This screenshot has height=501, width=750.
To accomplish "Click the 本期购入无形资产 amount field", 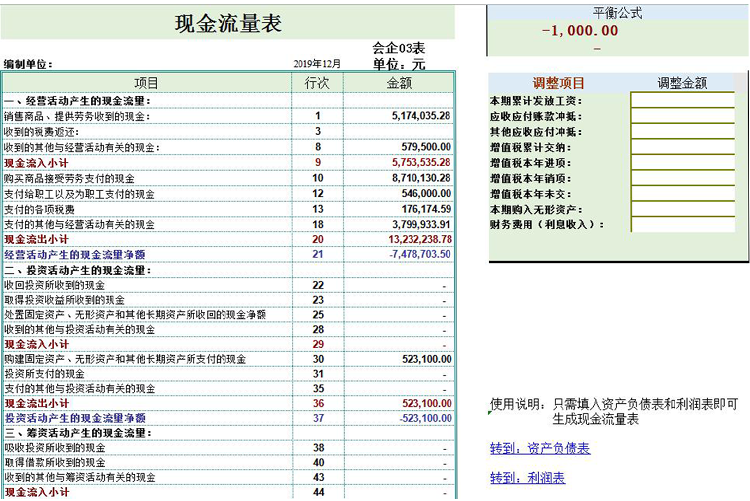I will coord(683,209).
